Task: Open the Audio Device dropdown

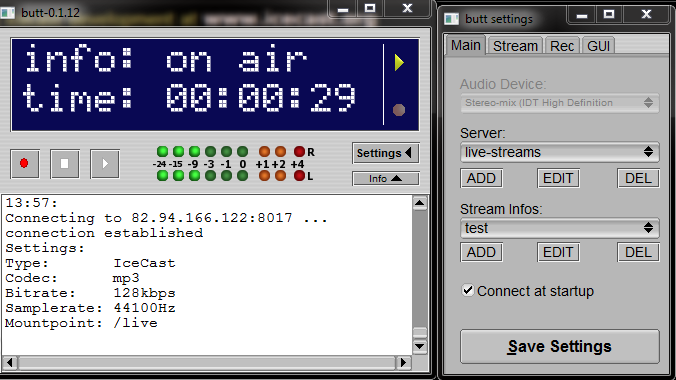Action: click(x=560, y=103)
